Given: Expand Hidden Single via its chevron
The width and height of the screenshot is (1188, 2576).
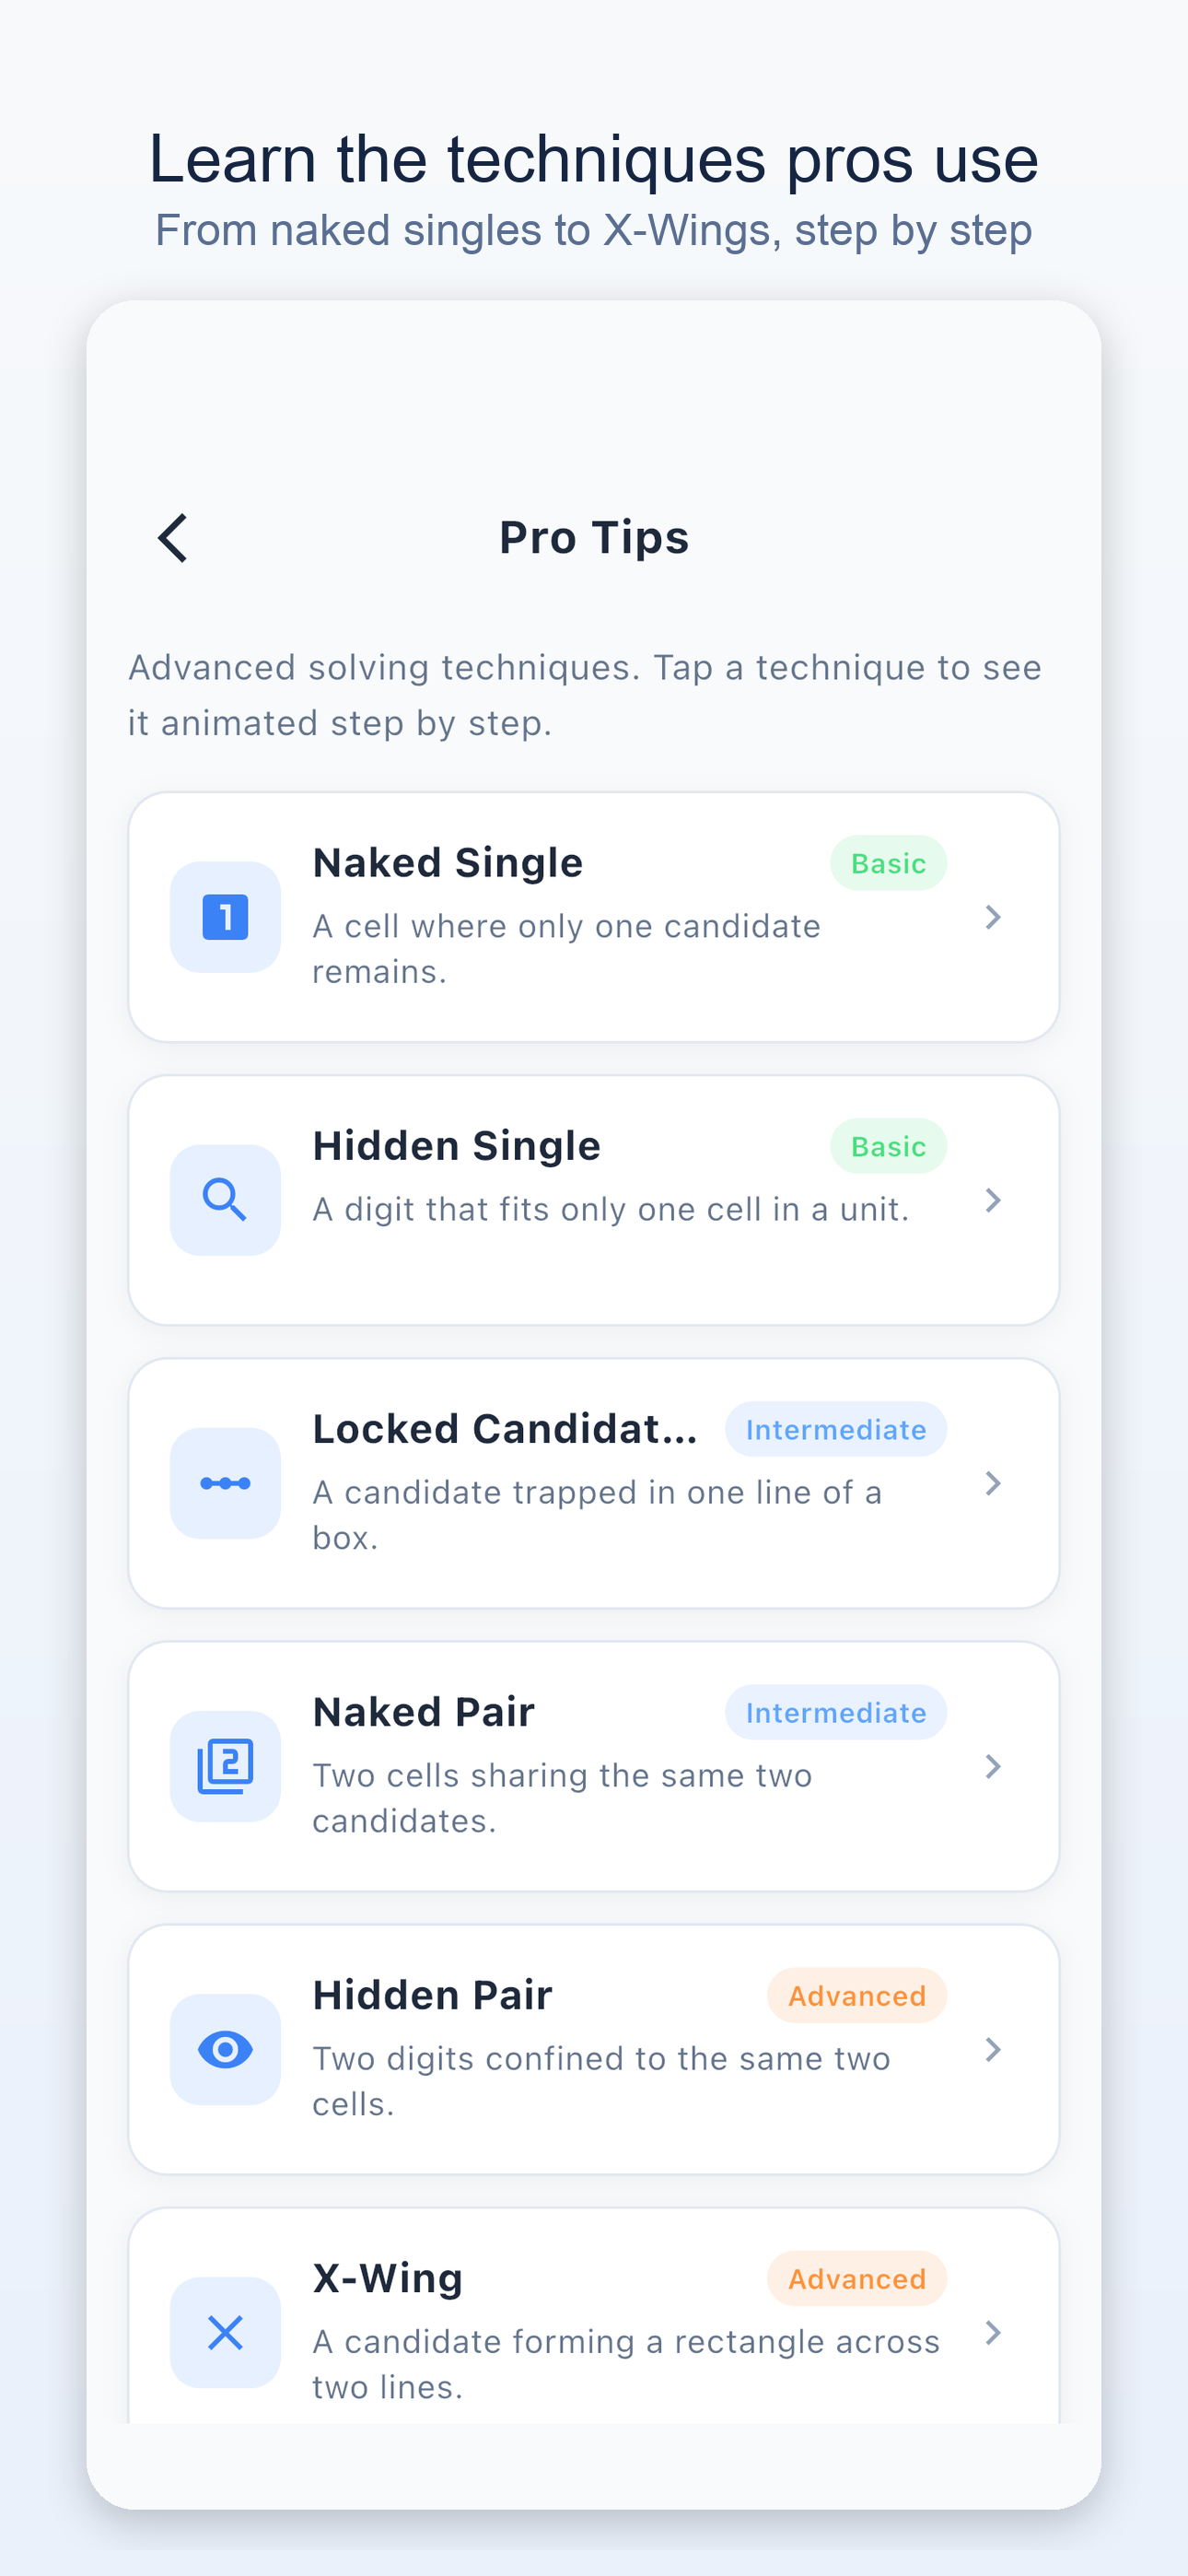Looking at the screenshot, I should tap(992, 1200).
